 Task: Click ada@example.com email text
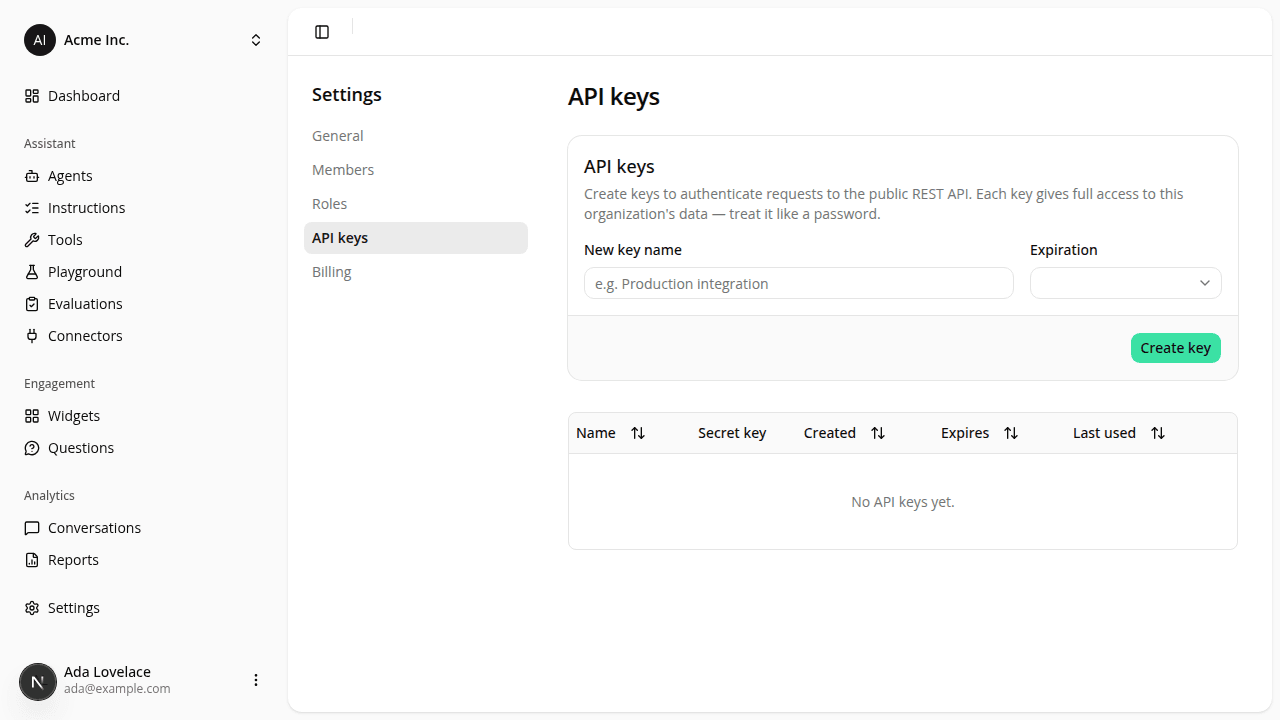tap(117, 689)
